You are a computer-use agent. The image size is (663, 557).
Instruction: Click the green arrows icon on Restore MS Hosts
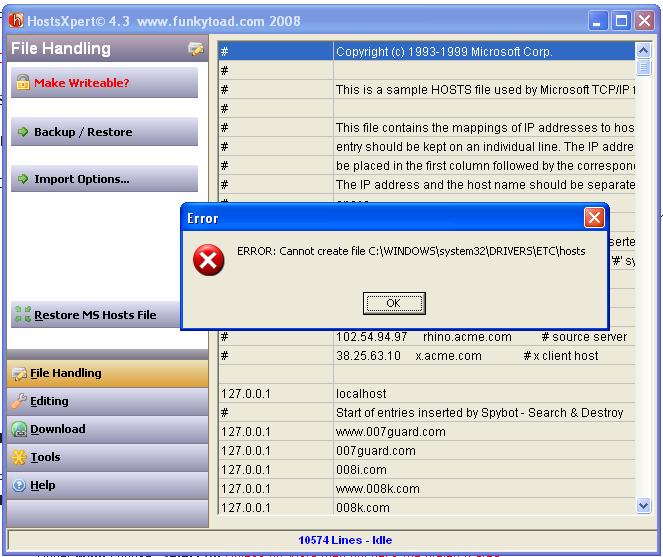pos(23,314)
